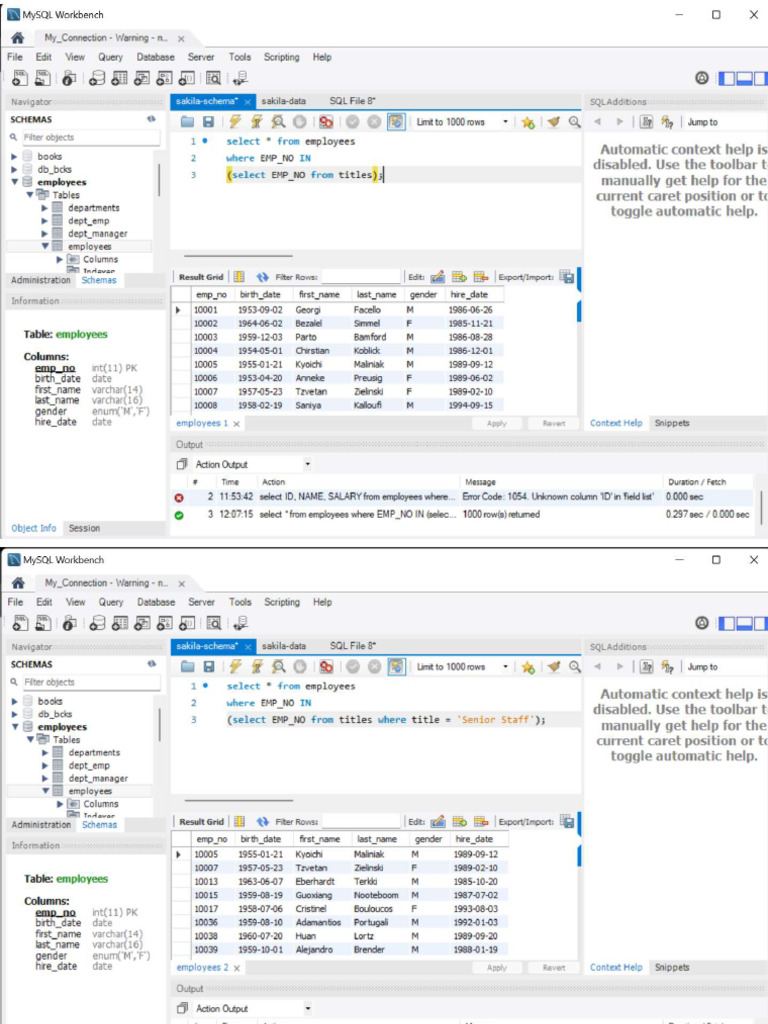This screenshot has height=1024, width=768.
Task: Delete selected rows icon in top result grid
Action: (481, 277)
